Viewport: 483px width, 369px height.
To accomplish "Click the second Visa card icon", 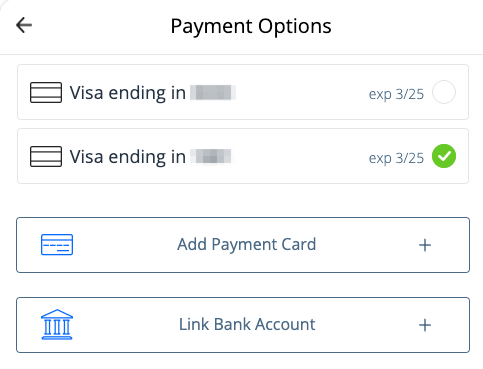I will (46, 156).
